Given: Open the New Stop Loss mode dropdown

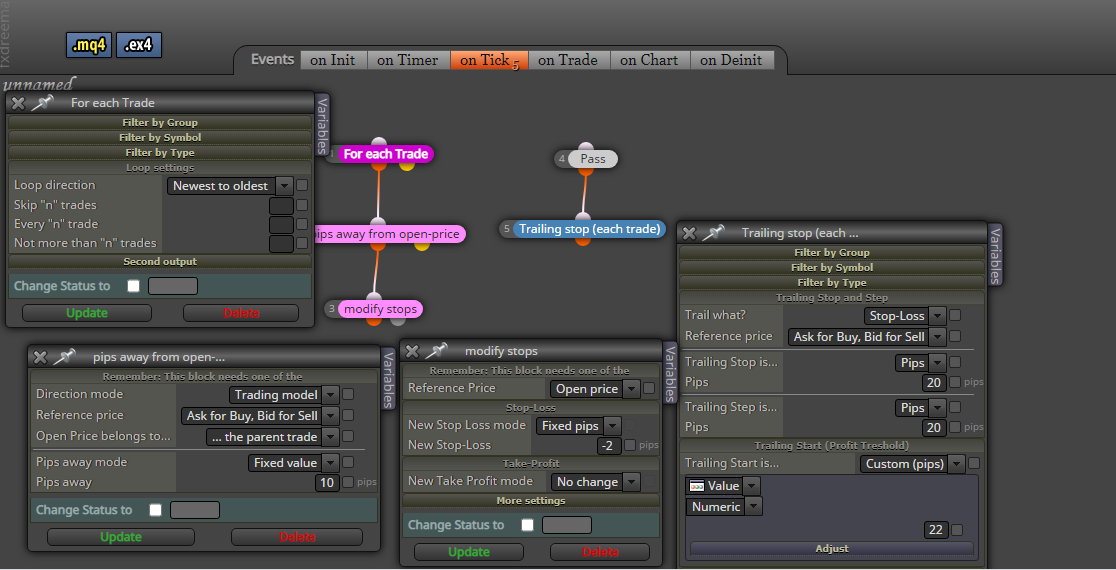Looking at the screenshot, I should [579, 426].
